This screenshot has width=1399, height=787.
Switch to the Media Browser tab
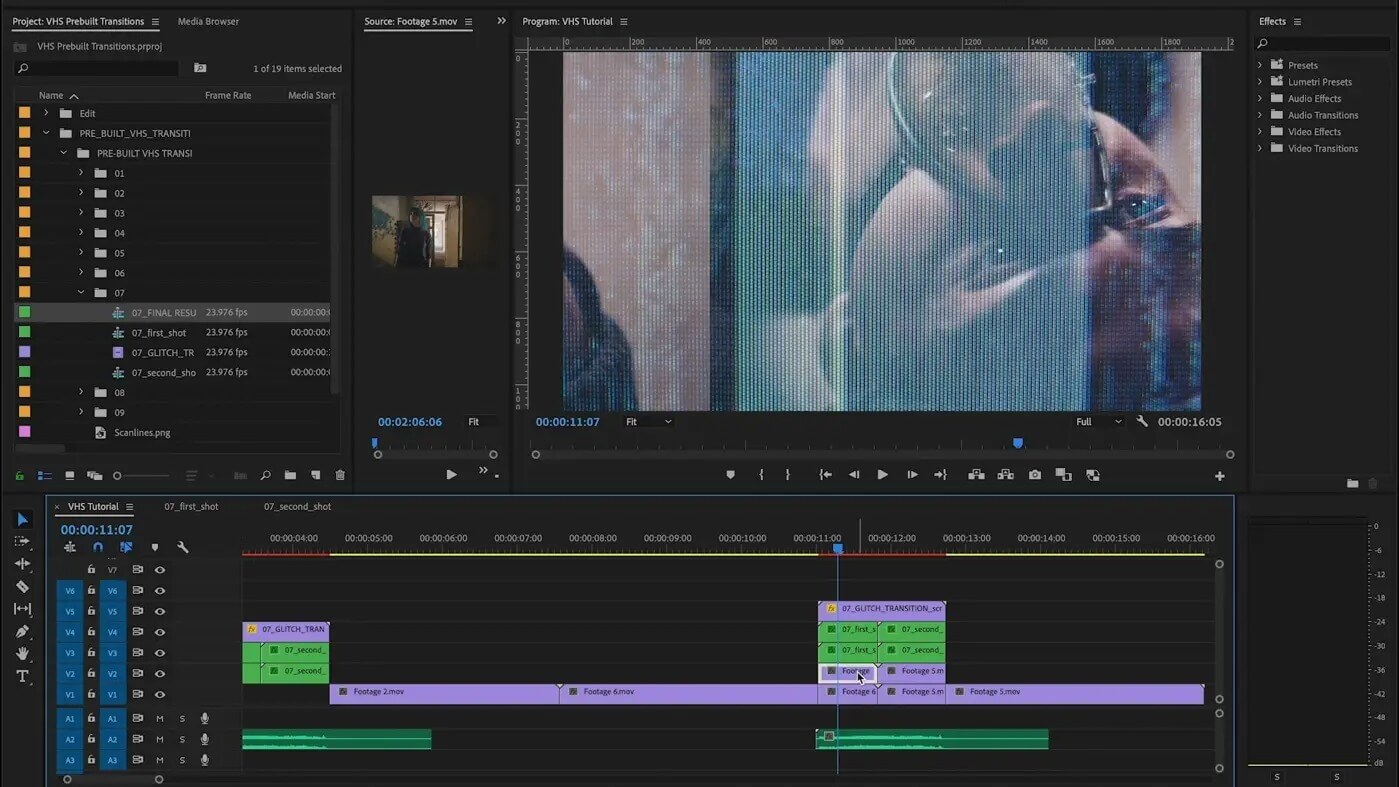click(208, 21)
